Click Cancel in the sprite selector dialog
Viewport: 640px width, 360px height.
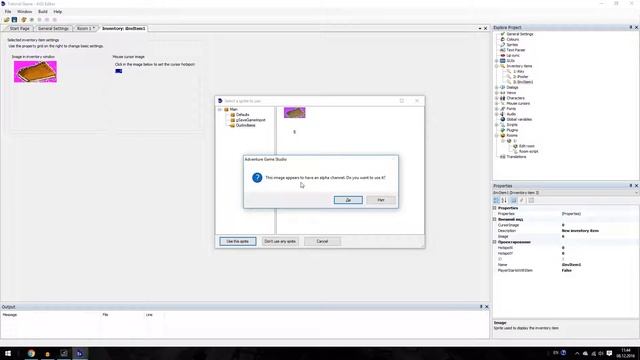pos(322,241)
